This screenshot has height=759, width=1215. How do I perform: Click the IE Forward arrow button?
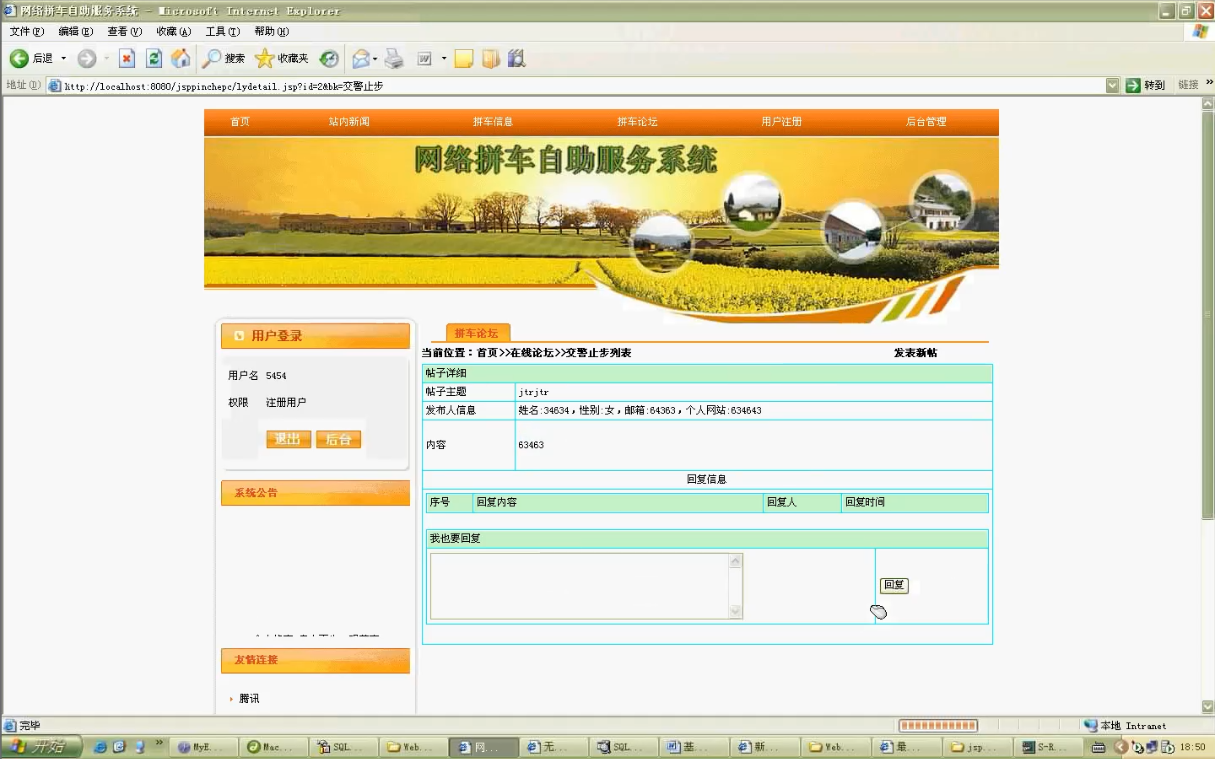pyautogui.click(x=87, y=59)
